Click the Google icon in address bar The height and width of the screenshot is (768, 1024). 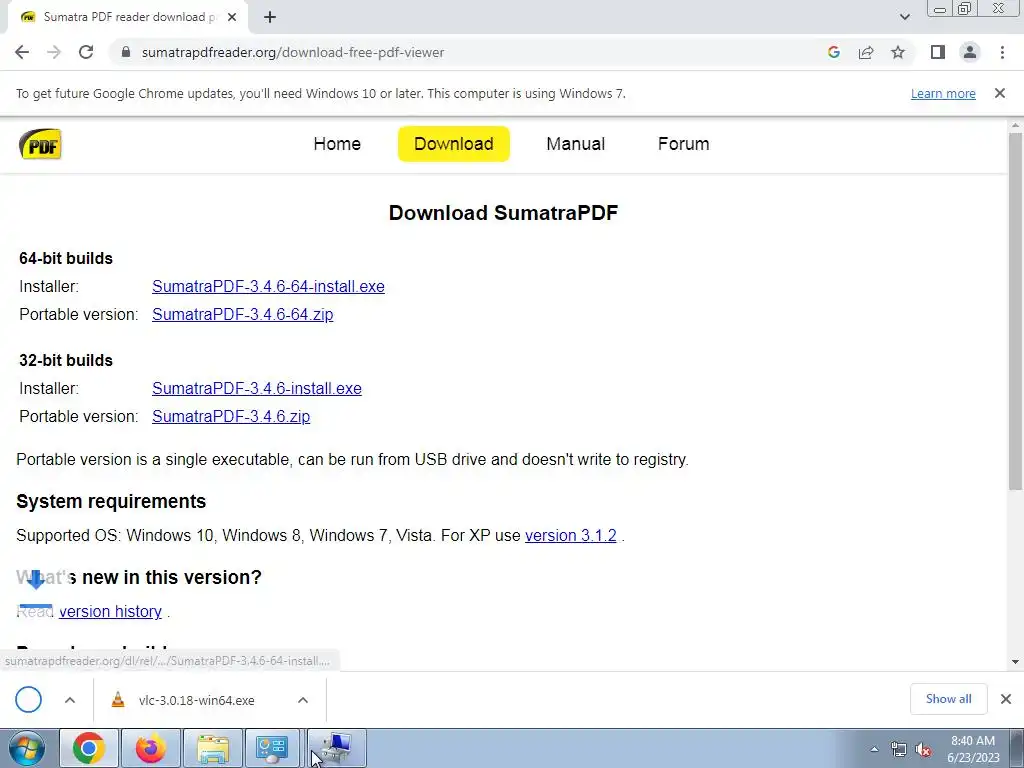coord(833,52)
